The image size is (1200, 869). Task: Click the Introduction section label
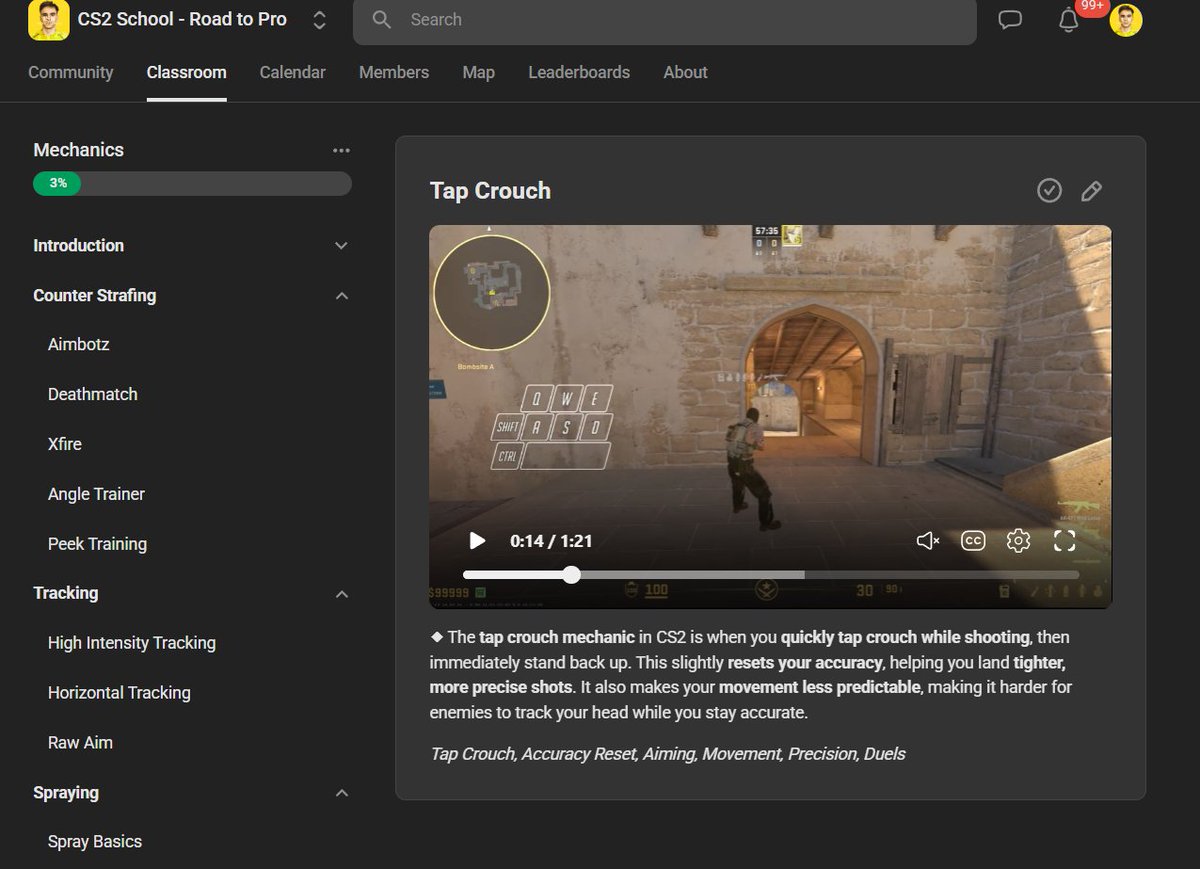[78, 246]
